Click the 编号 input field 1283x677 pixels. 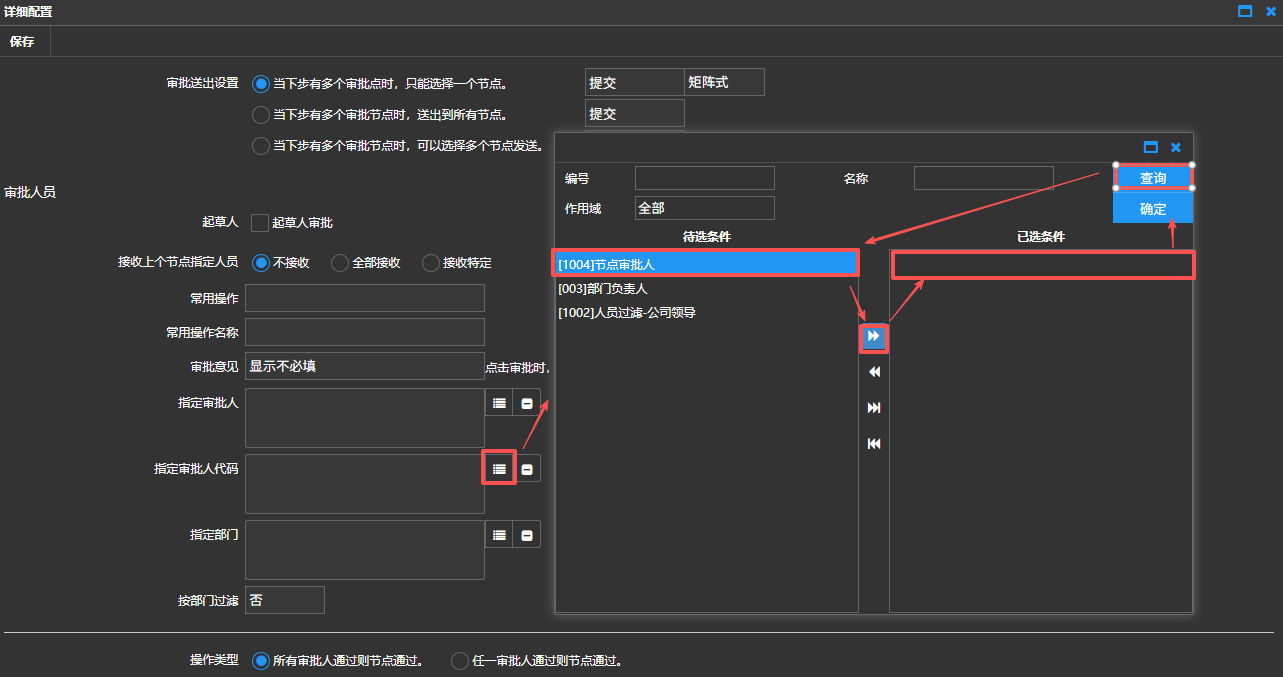pos(704,178)
